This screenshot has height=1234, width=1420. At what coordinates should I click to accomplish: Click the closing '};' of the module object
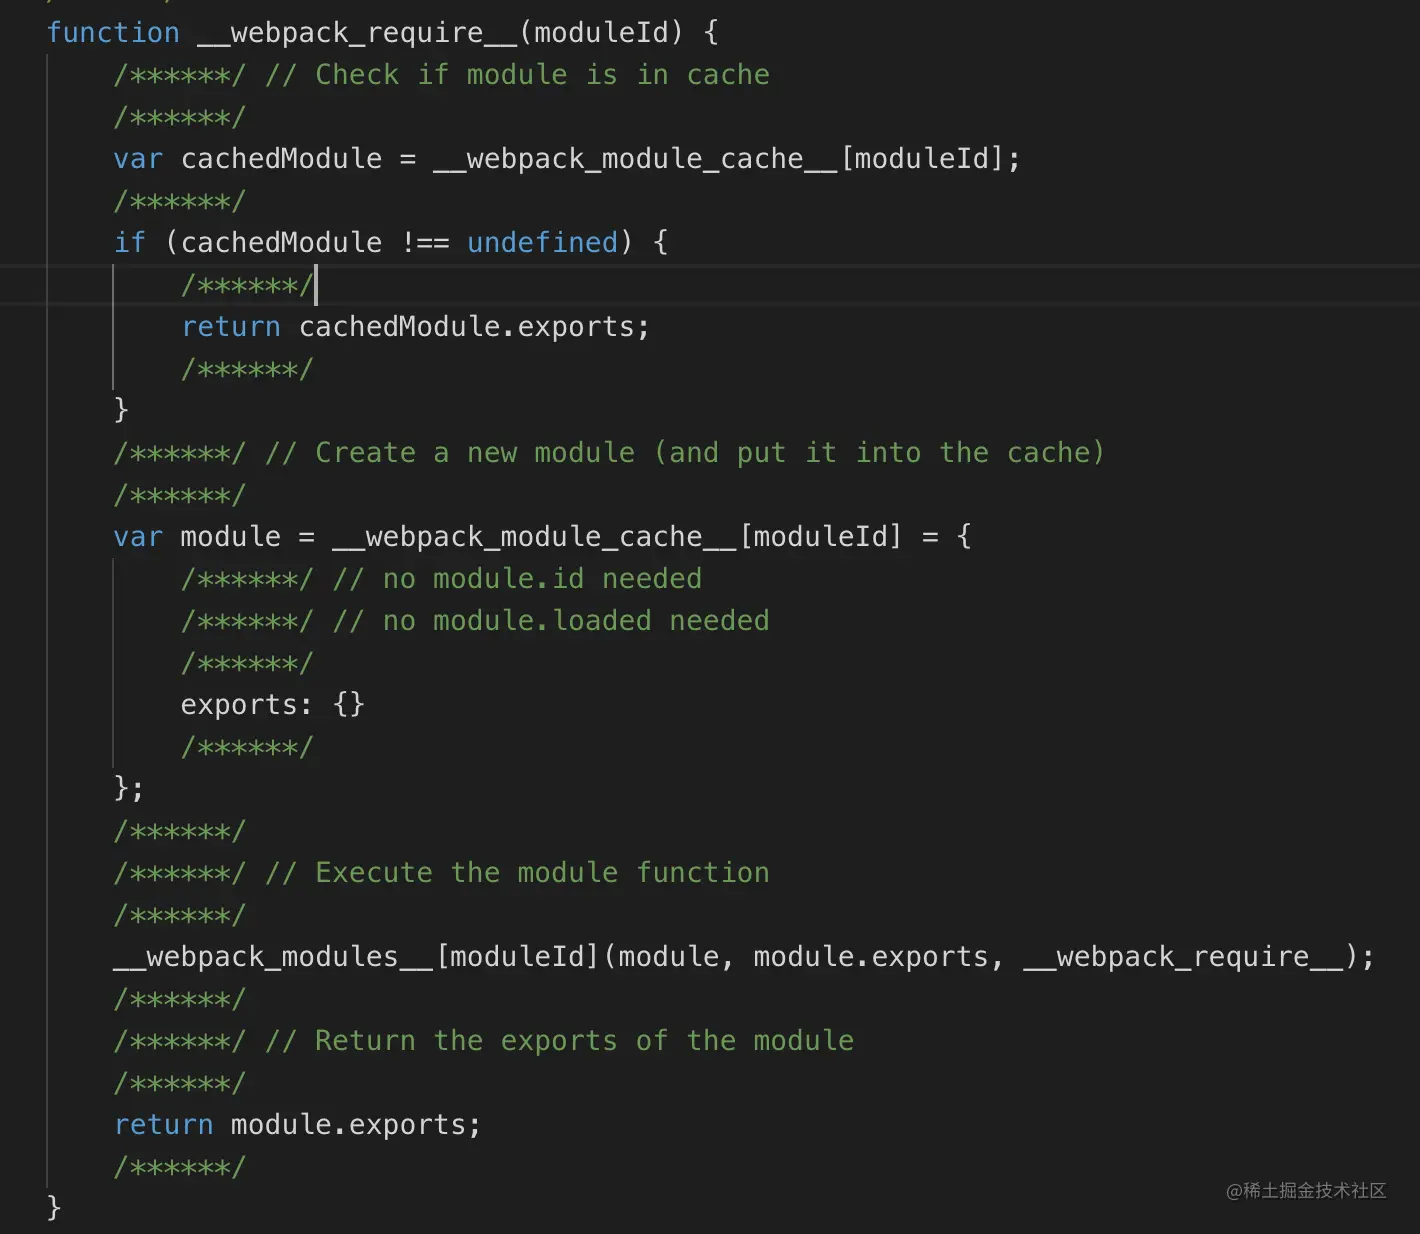(x=129, y=789)
